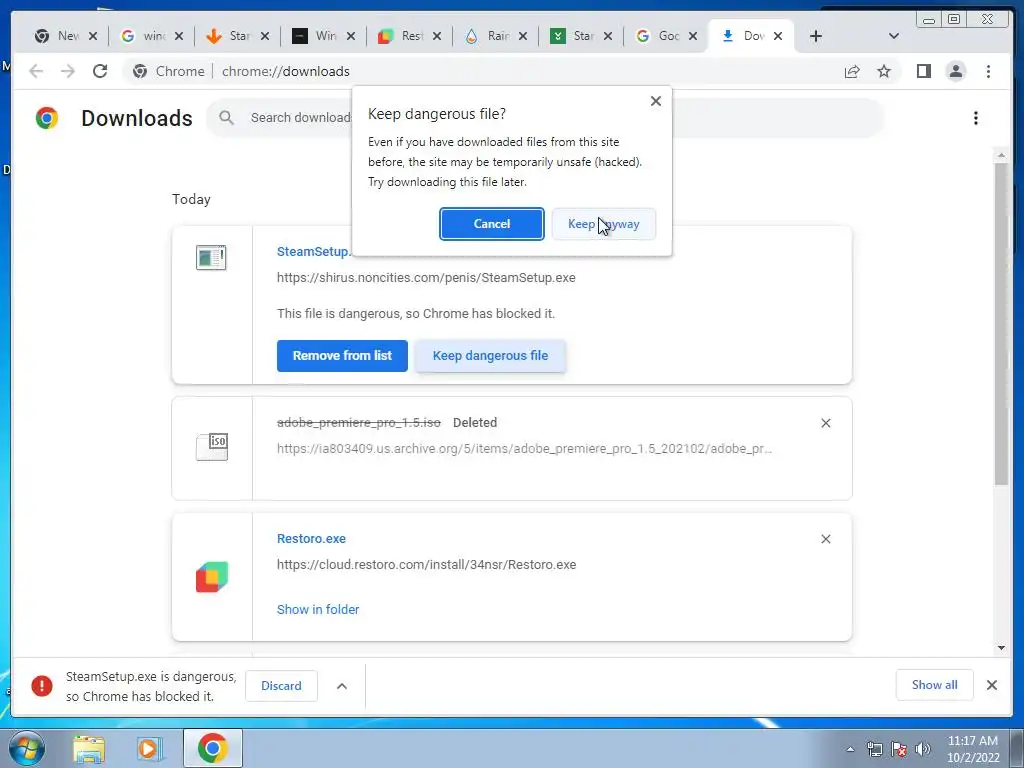Viewport: 1024px width, 768px height.
Task: Click Show all downloads button
Action: tap(935, 684)
